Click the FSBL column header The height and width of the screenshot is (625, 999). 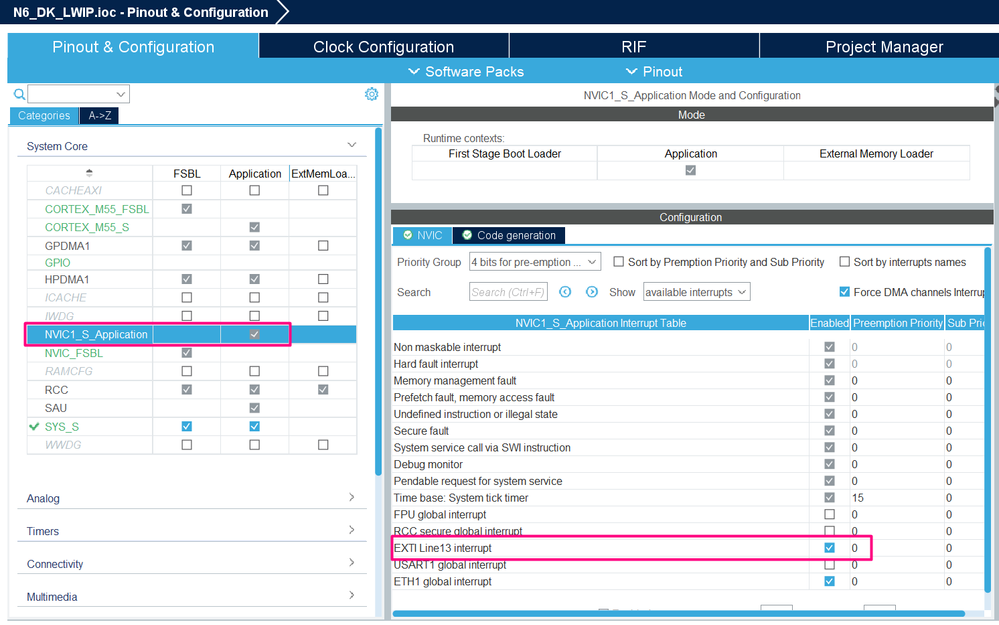coord(187,173)
